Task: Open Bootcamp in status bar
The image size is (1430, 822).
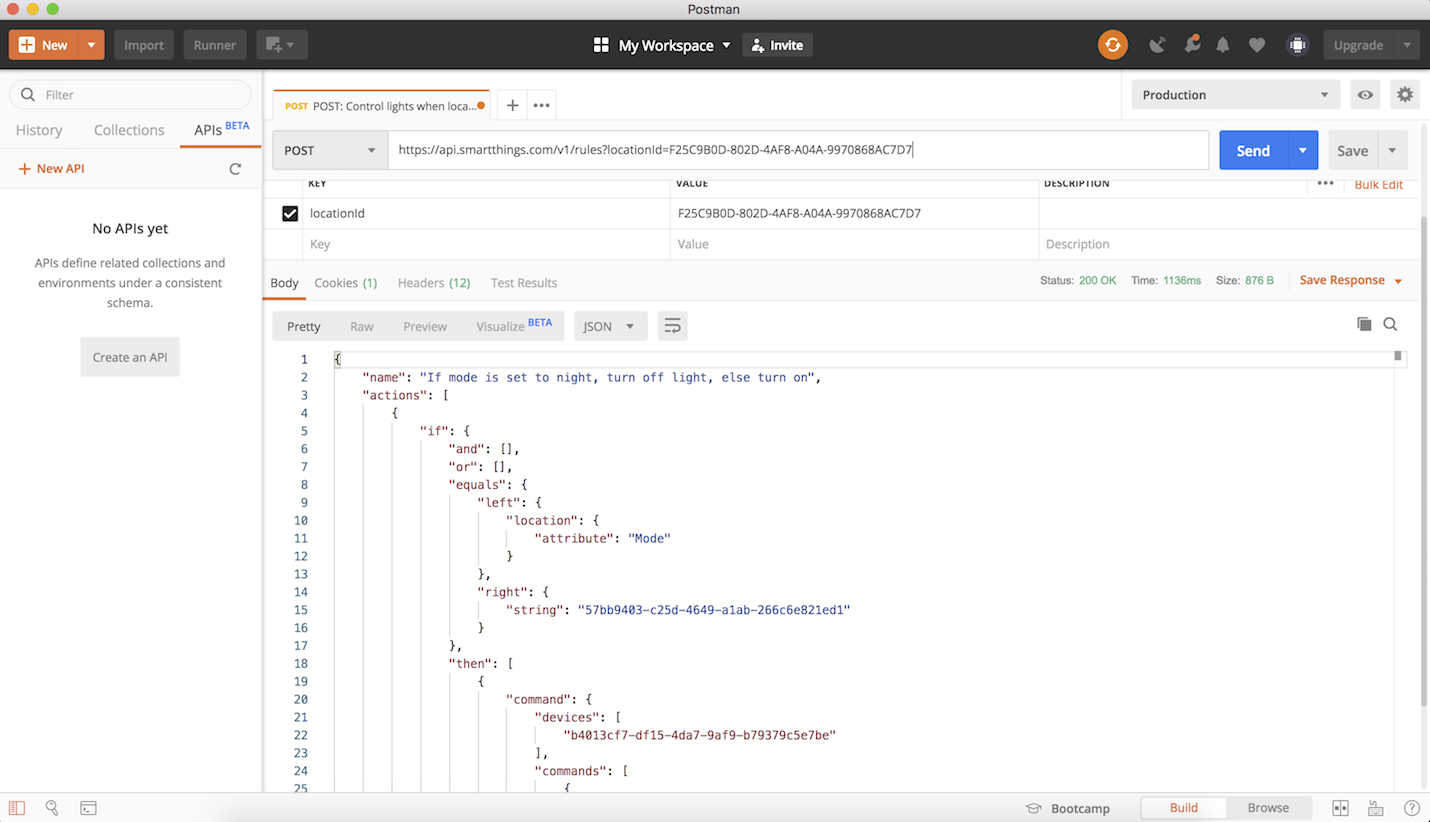Action: tap(1068, 808)
